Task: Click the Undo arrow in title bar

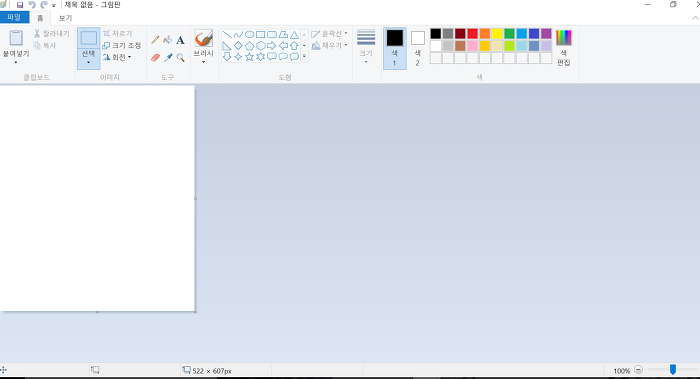Action: (x=32, y=5)
